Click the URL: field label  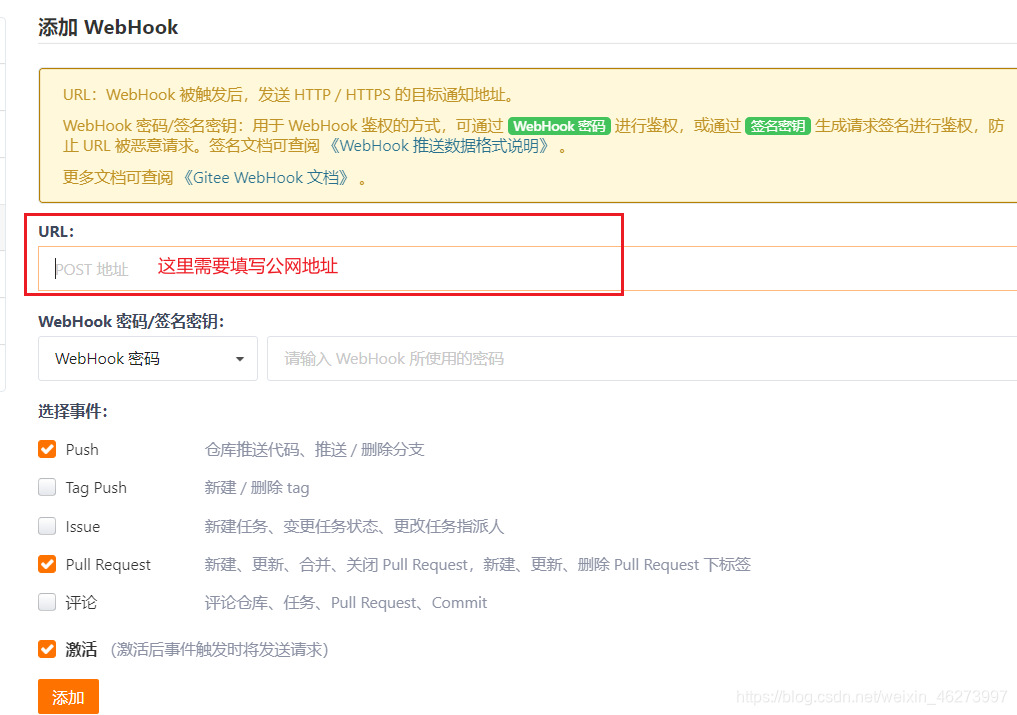pyautogui.click(x=56, y=232)
